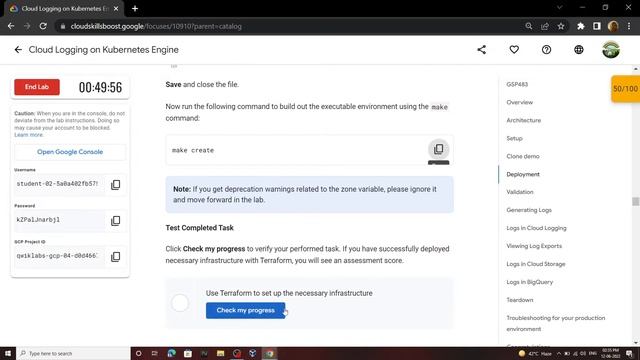Open the notification center icon
Screen dimensions: 640x360
coord(630,353)
